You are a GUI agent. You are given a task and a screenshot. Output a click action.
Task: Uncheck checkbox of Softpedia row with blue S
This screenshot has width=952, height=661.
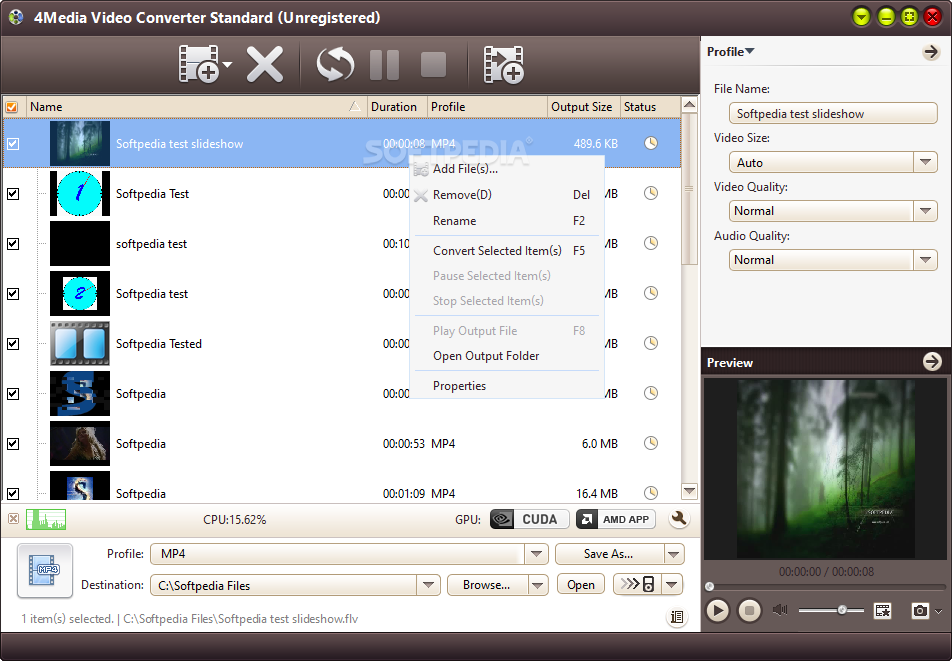(x=13, y=394)
